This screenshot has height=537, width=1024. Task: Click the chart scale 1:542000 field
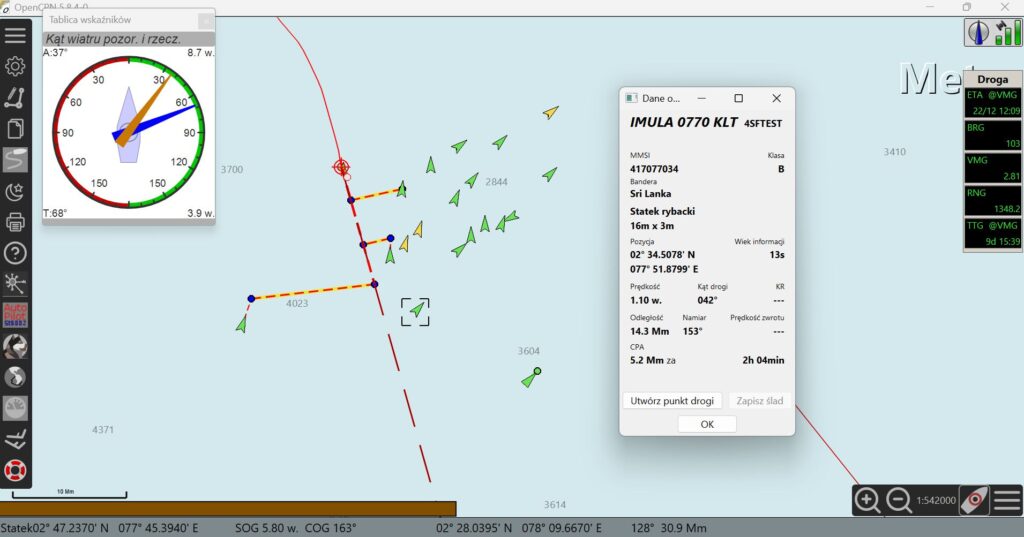(x=935, y=500)
